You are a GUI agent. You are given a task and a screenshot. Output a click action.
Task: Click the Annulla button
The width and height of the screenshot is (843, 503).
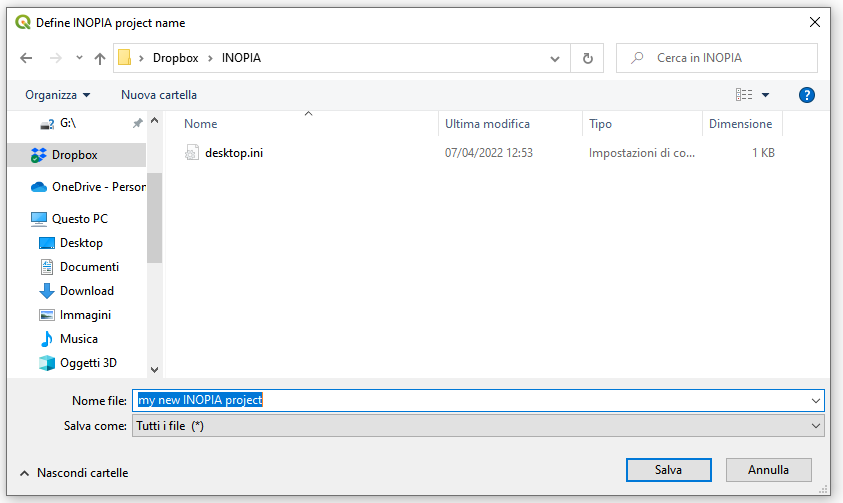tap(768, 470)
